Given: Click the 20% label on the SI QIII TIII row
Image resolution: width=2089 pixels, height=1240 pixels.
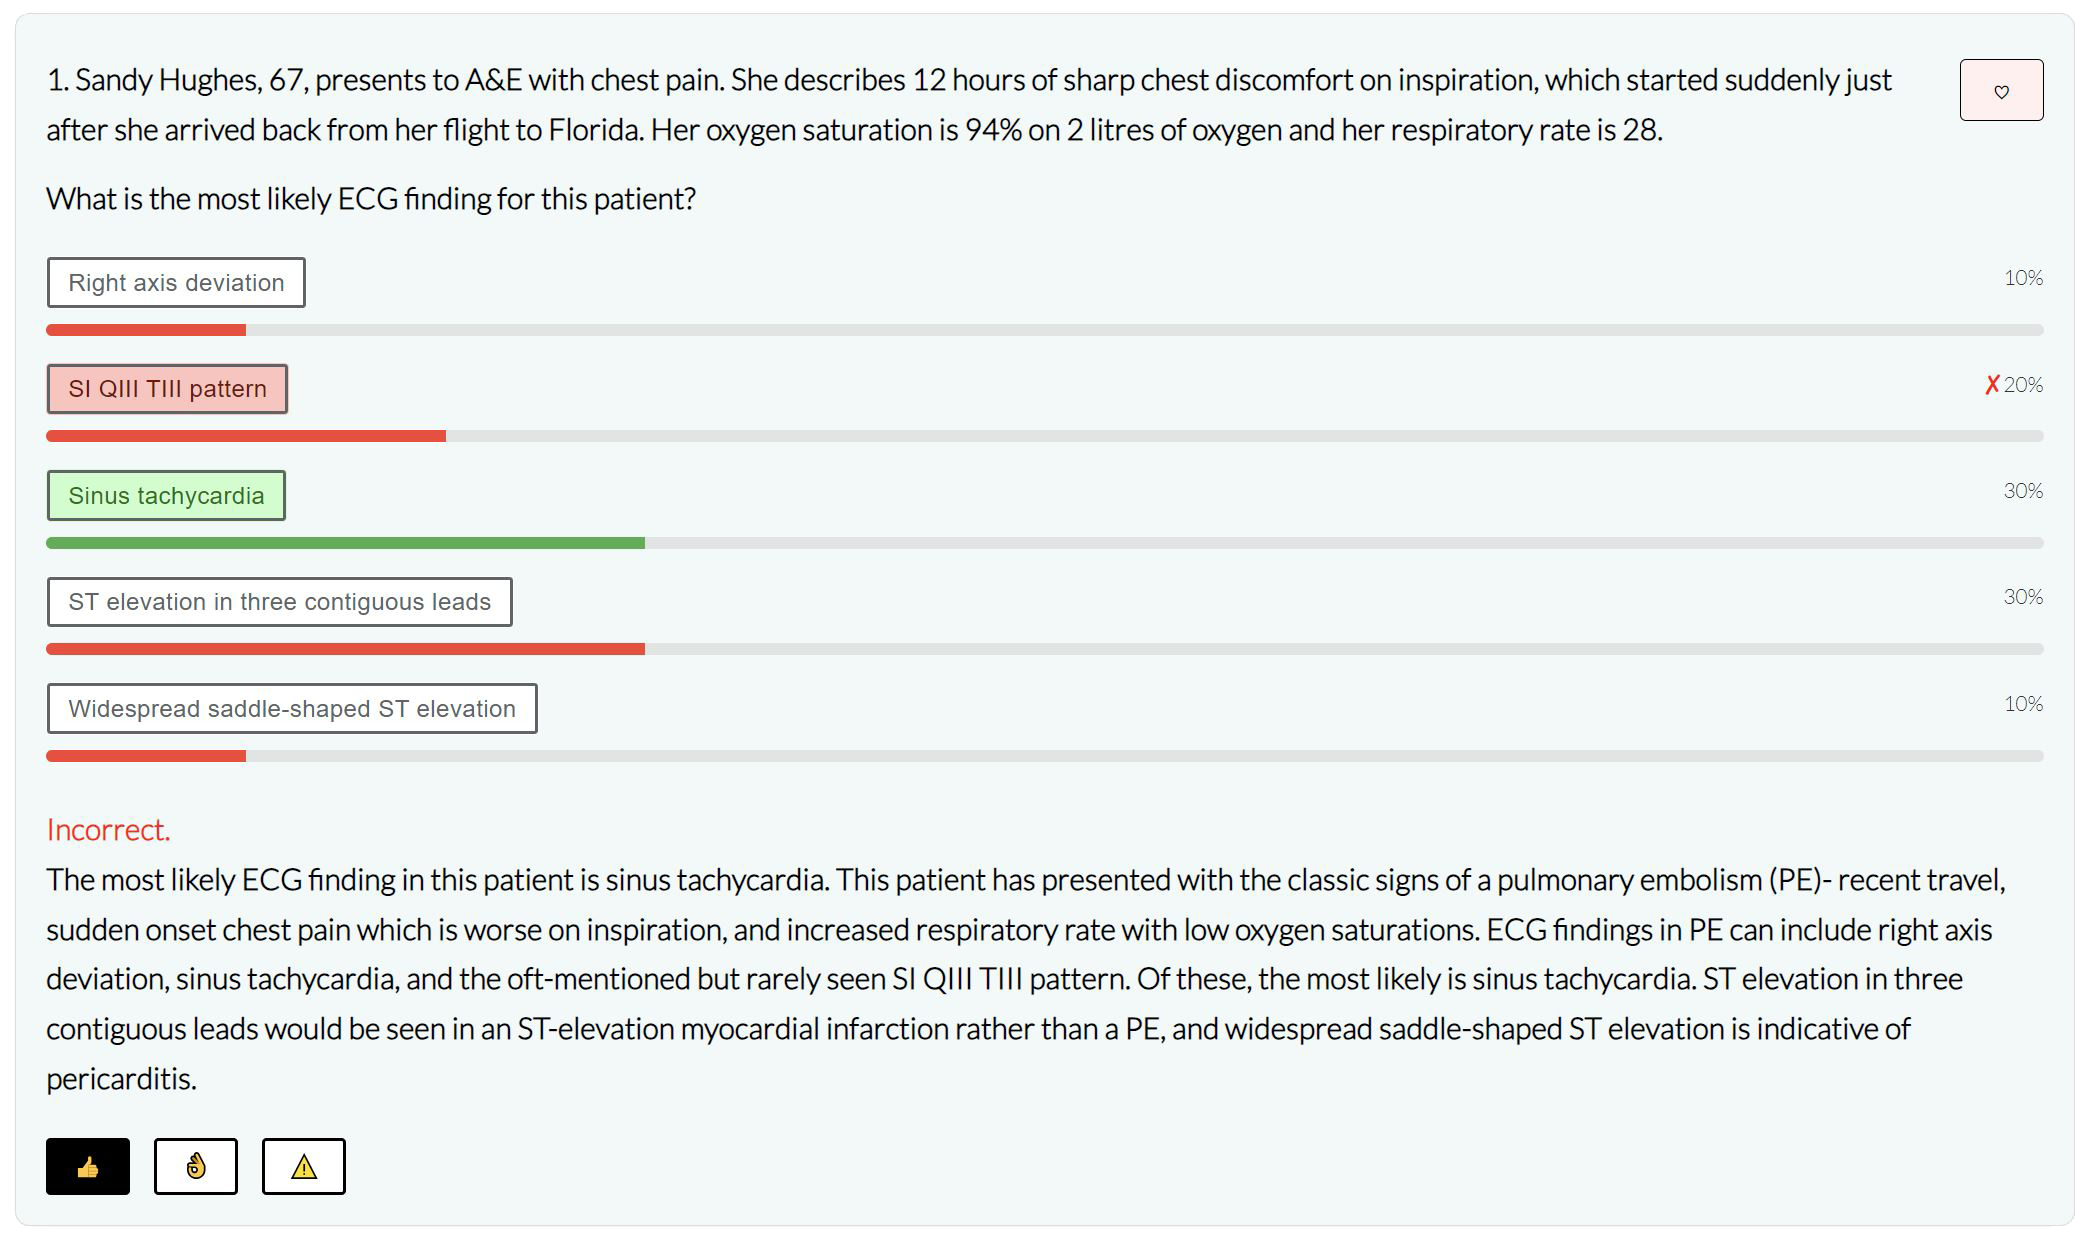Looking at the screenshot, I should (x=2024, y=385).
